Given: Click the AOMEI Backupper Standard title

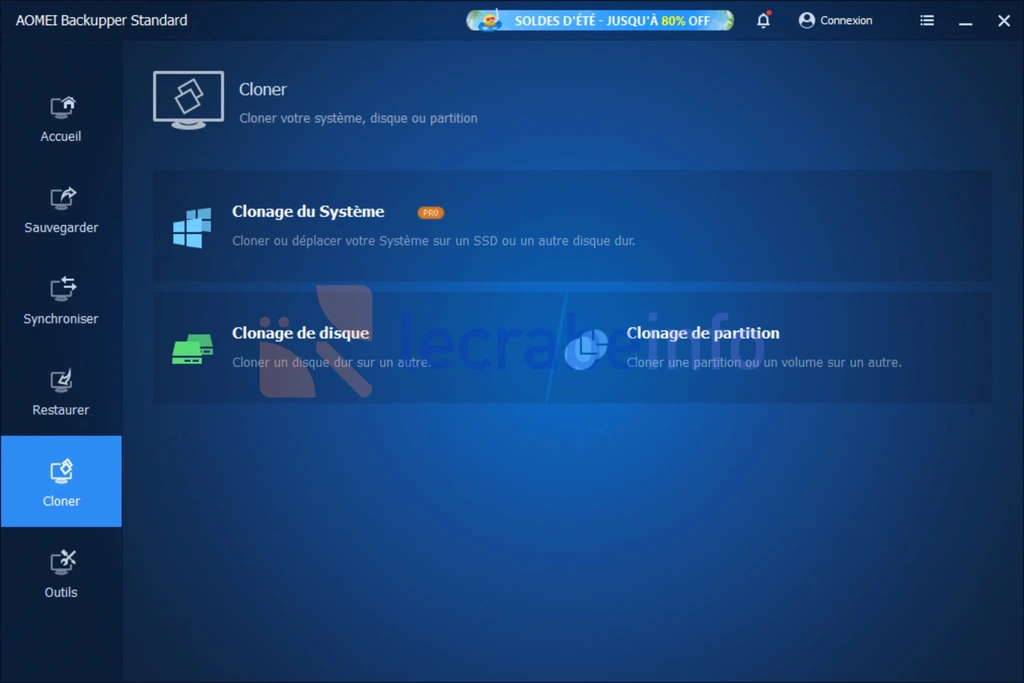Looking at the screenshot, I should point(101,20).
